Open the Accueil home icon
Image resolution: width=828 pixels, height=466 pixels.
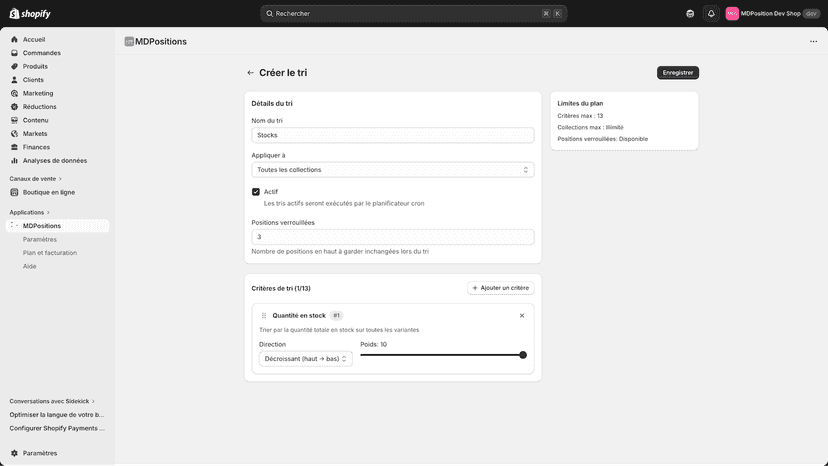click(x=14, y=40)
